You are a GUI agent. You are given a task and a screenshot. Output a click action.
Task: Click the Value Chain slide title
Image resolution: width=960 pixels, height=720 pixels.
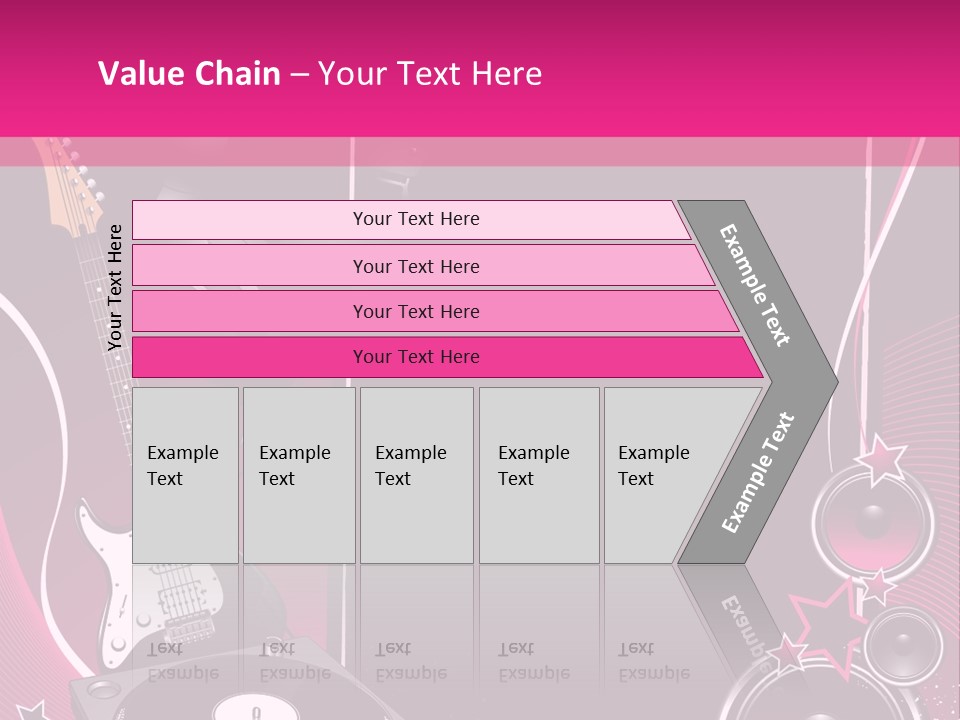point(320,74)
